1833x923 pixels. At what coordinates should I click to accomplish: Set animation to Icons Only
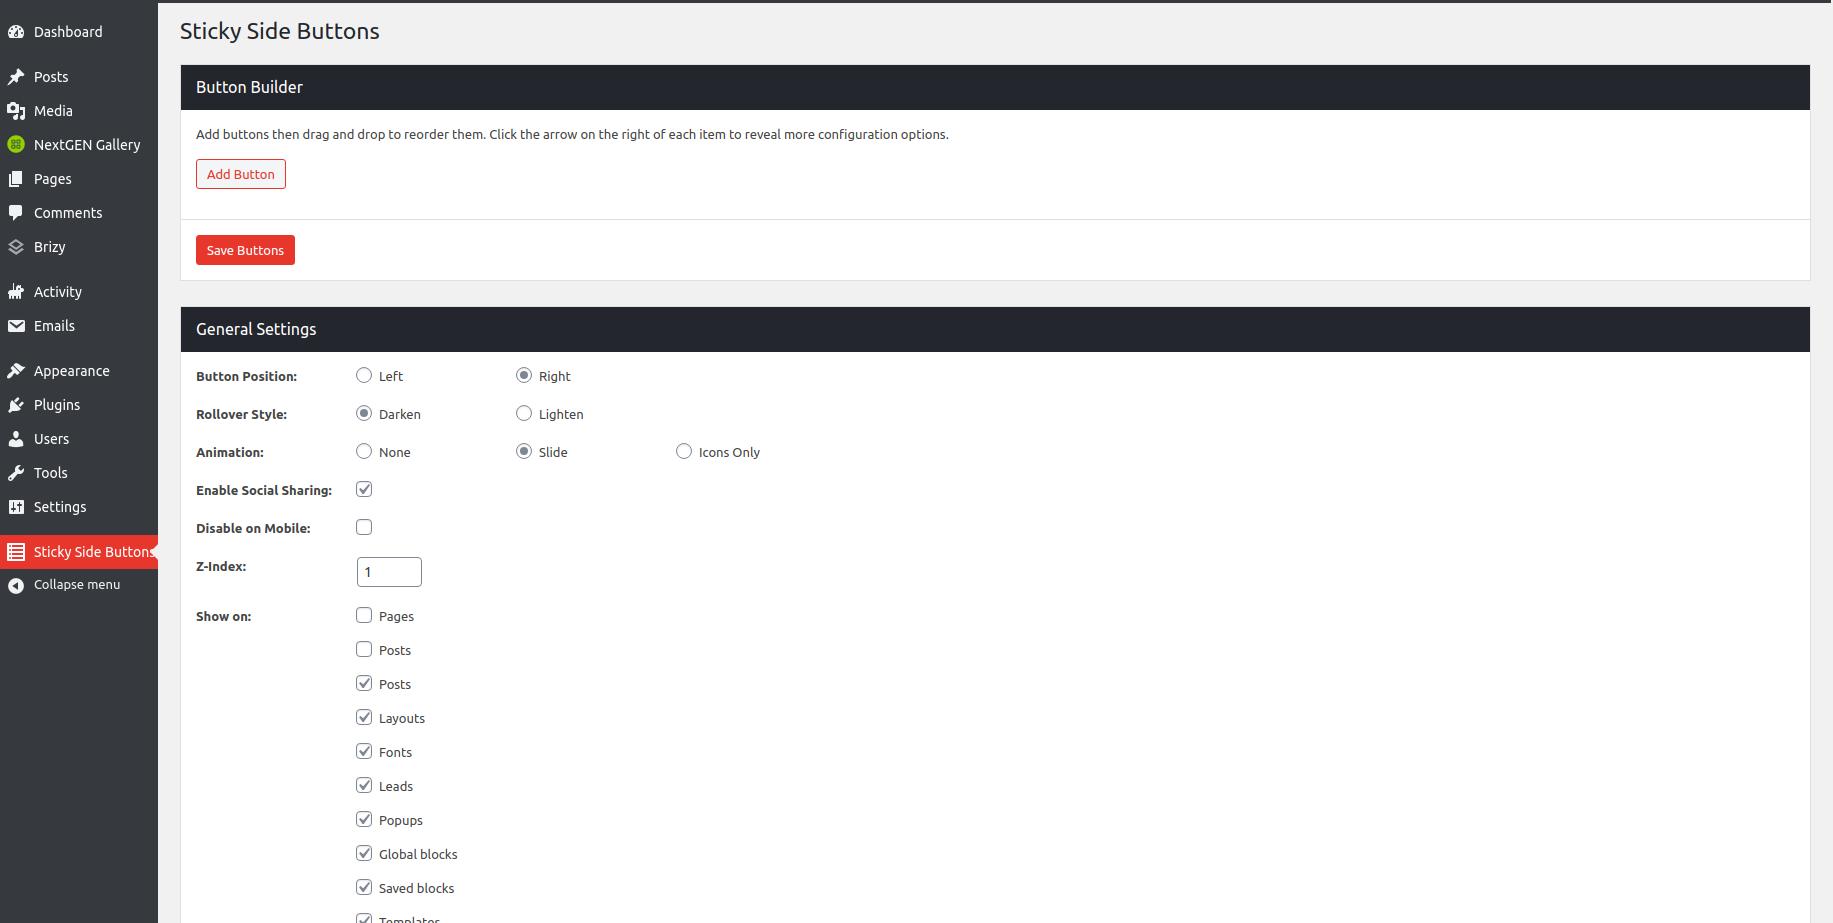(x=684, y=451)
